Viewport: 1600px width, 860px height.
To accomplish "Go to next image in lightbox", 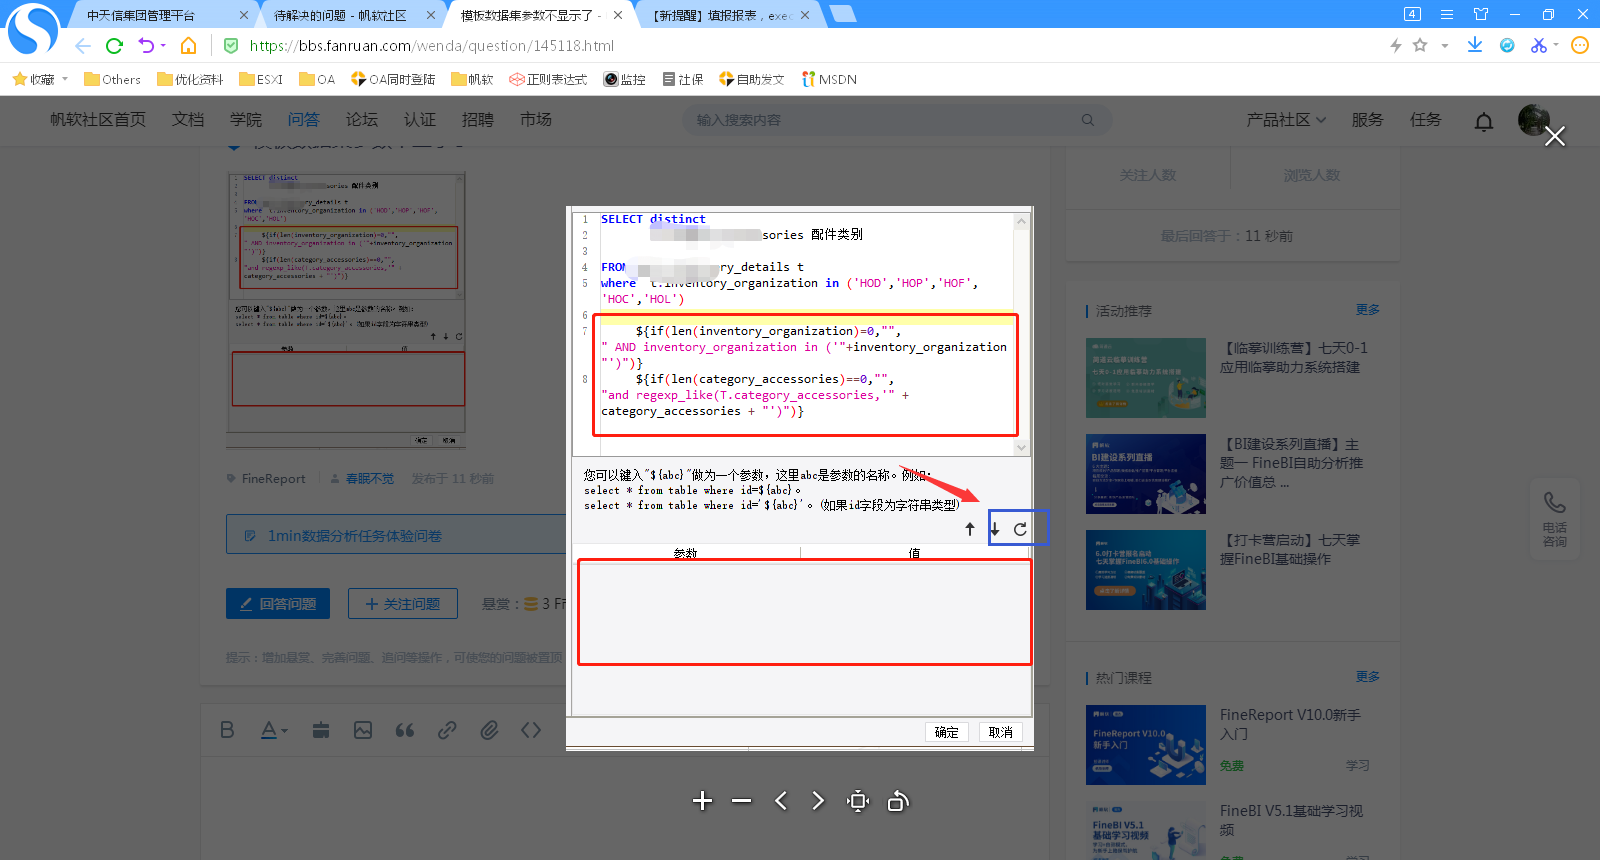I will tap(819, 801).
